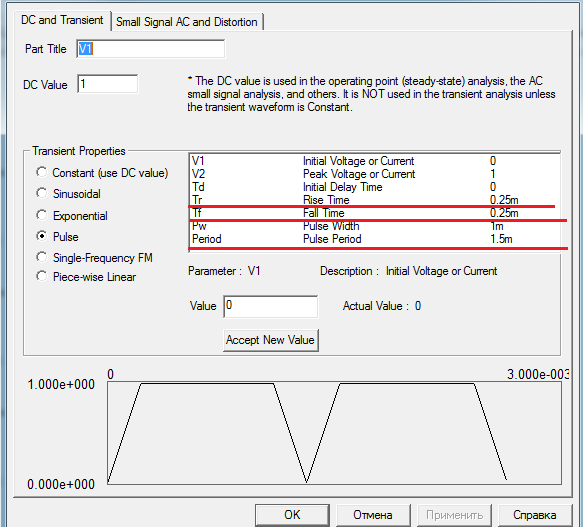Viewport: 583px width, 527px height.
Task: Select the V1 Initial Voltage parameter row
Action: click(x=374, y=161)
